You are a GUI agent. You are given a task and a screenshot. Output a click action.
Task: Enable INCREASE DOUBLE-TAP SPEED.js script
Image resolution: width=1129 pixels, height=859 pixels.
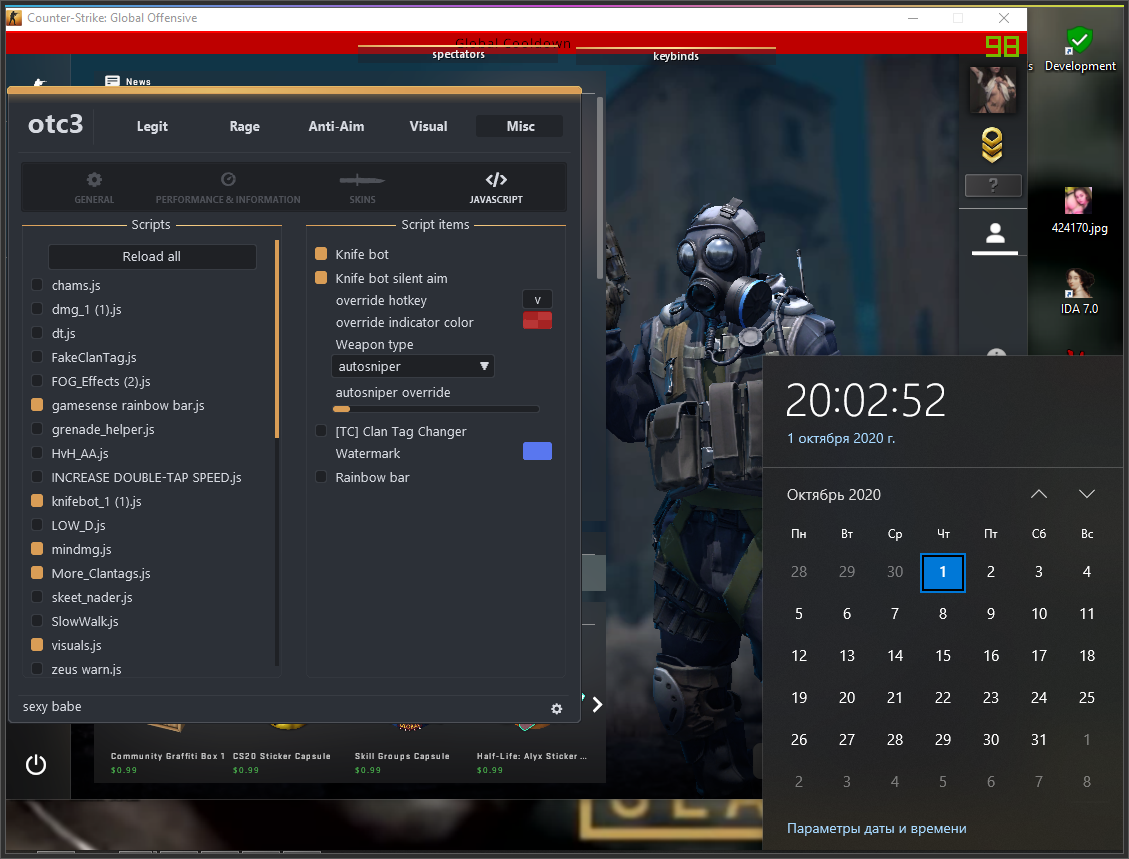[37, 477]
